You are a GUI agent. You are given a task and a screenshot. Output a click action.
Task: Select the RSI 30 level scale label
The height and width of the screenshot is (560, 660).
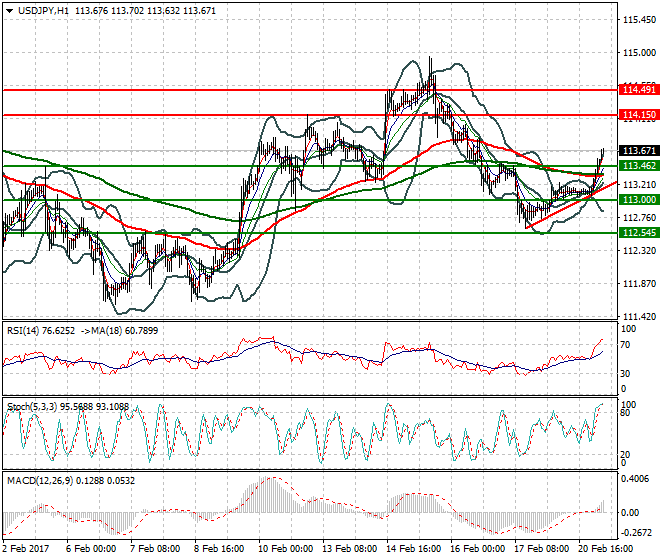(625, 373)
